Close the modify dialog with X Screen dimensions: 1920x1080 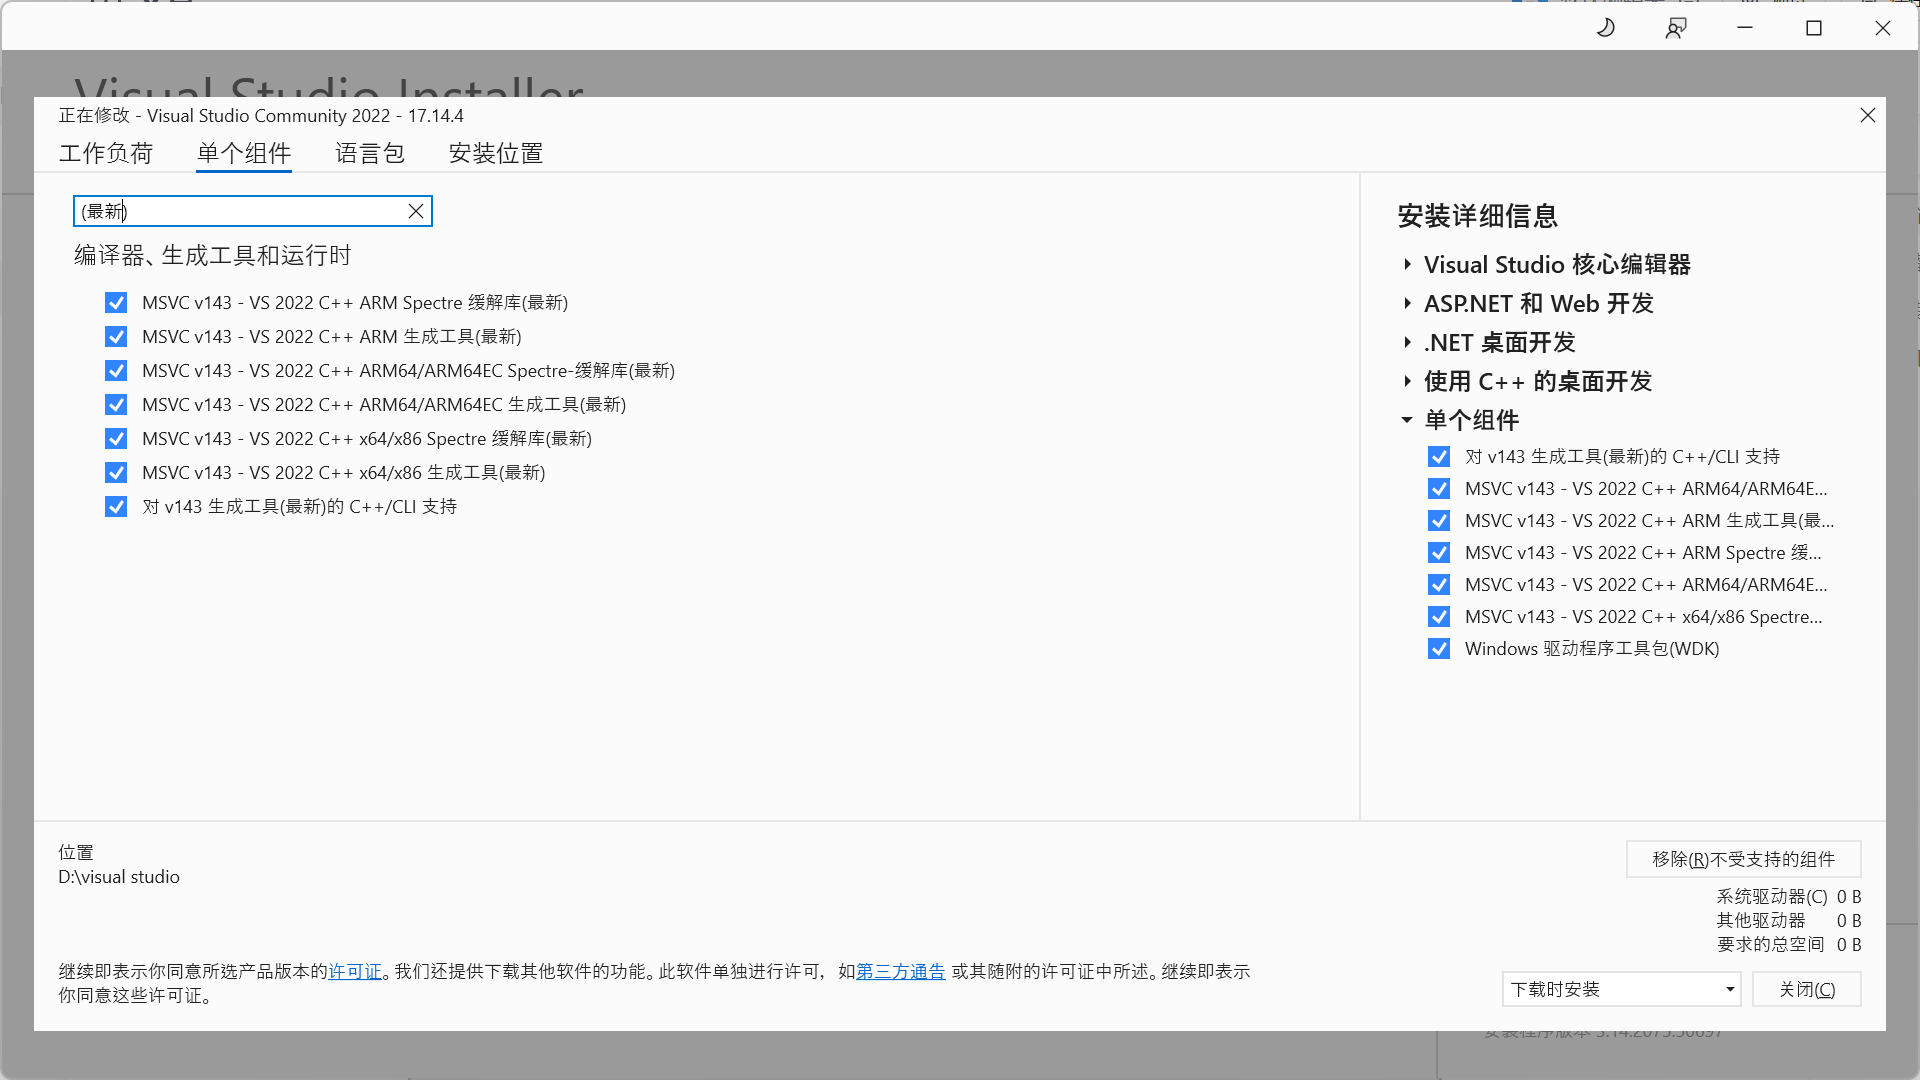[x=1867, y=115]
